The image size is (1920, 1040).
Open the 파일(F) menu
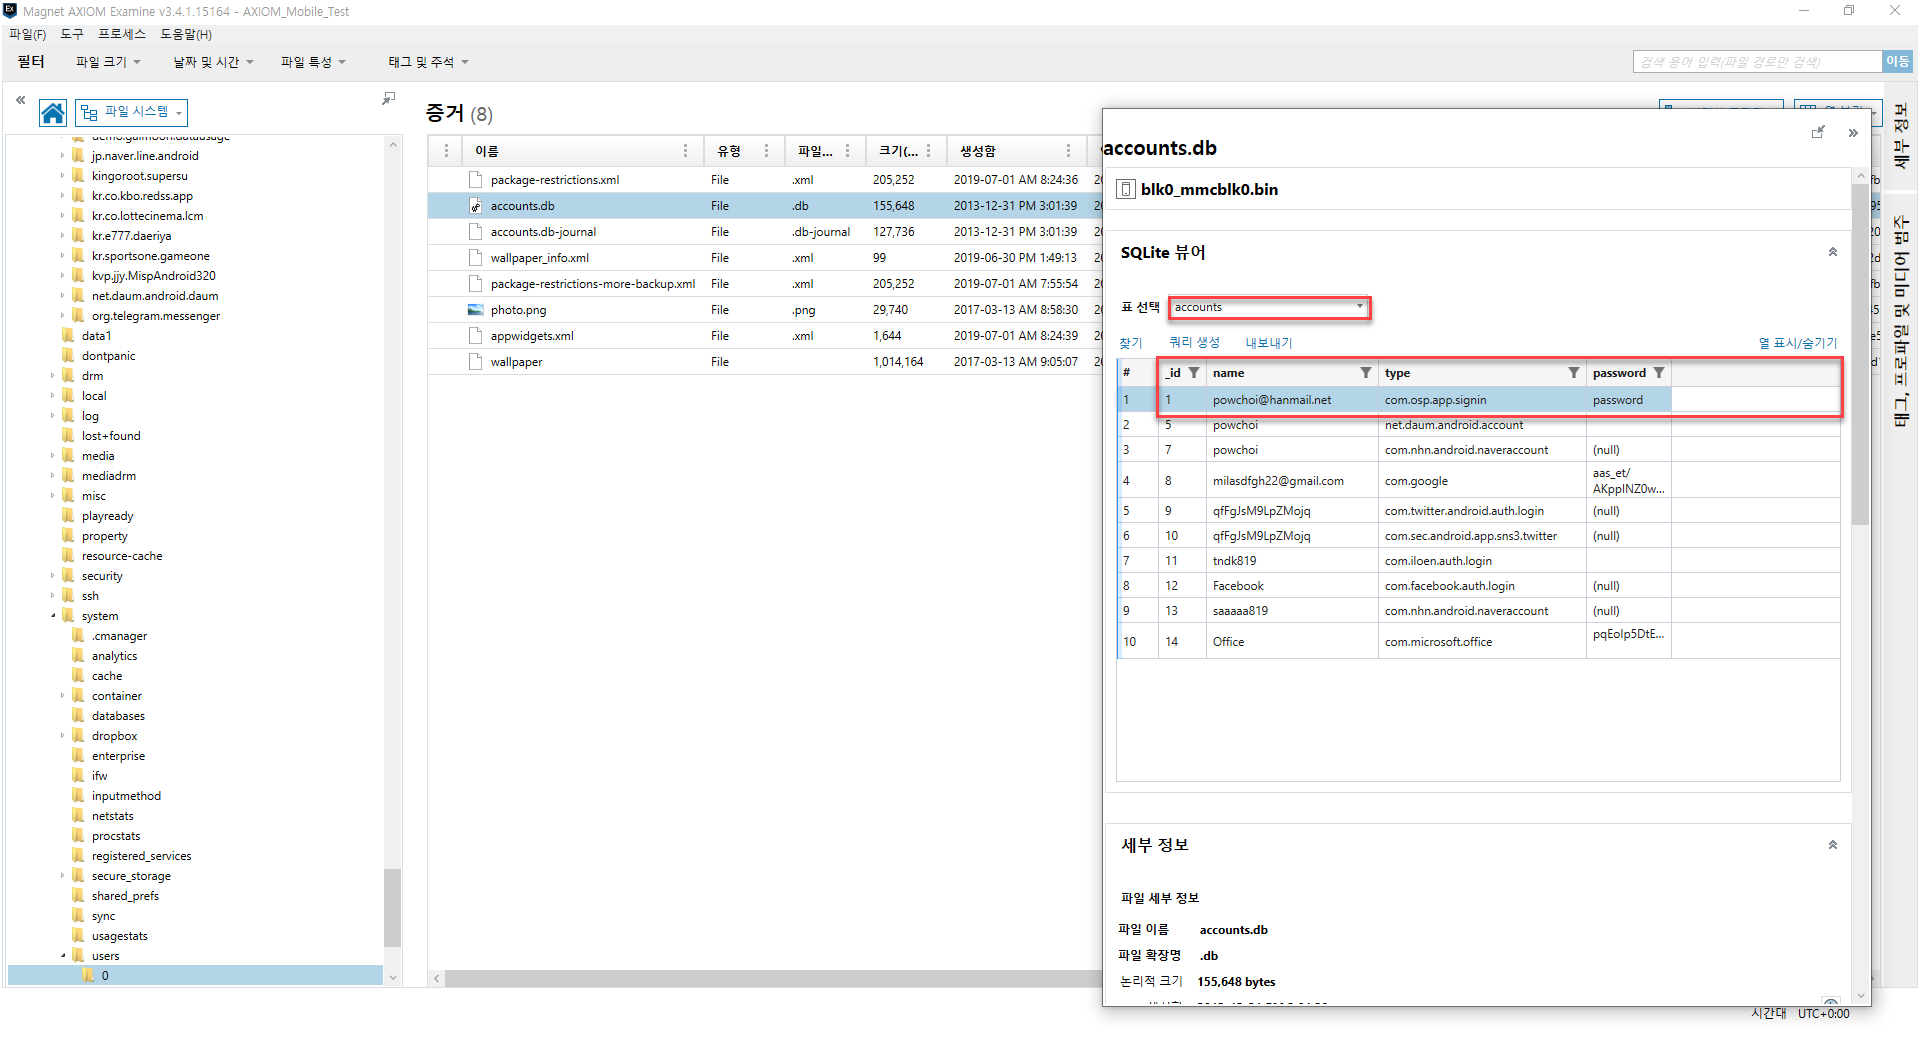point(28,34)
